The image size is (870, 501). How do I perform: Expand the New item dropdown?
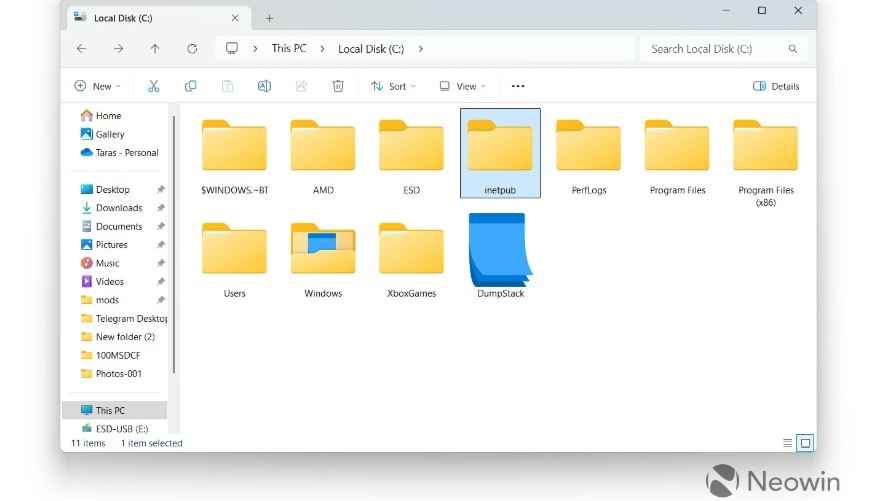click(97, 86)
